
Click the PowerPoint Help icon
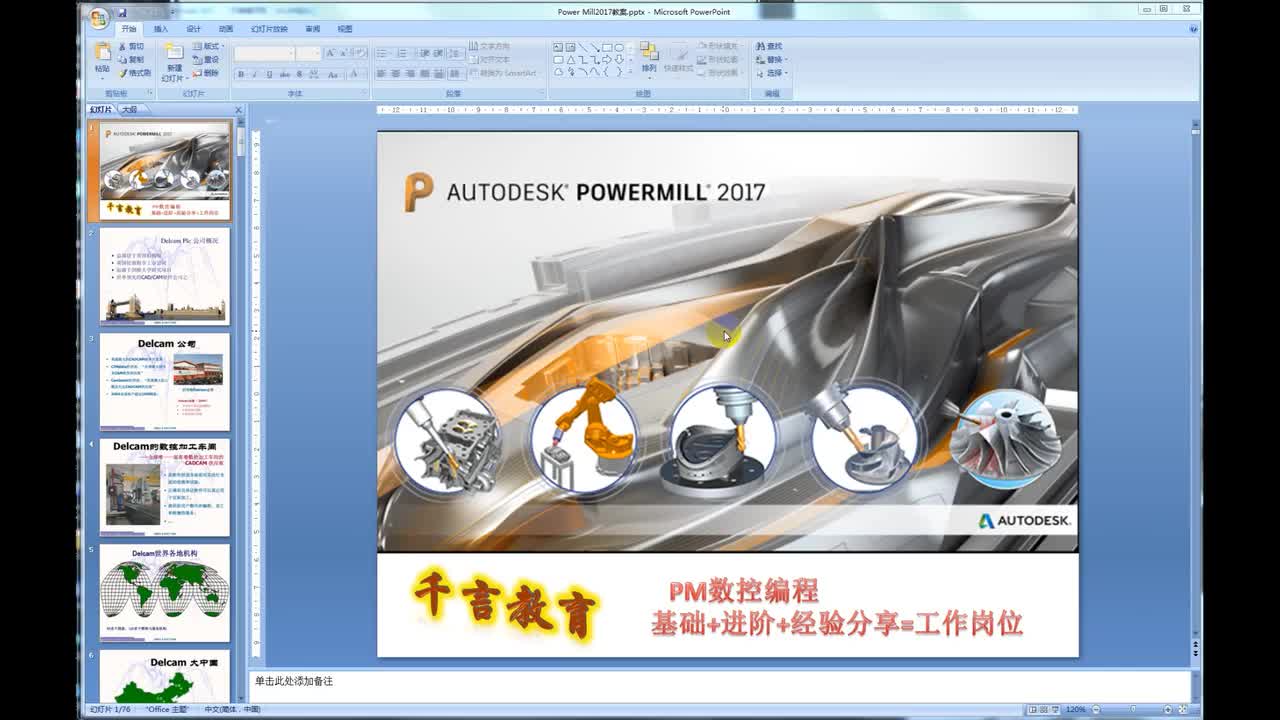coord(1193,29)
